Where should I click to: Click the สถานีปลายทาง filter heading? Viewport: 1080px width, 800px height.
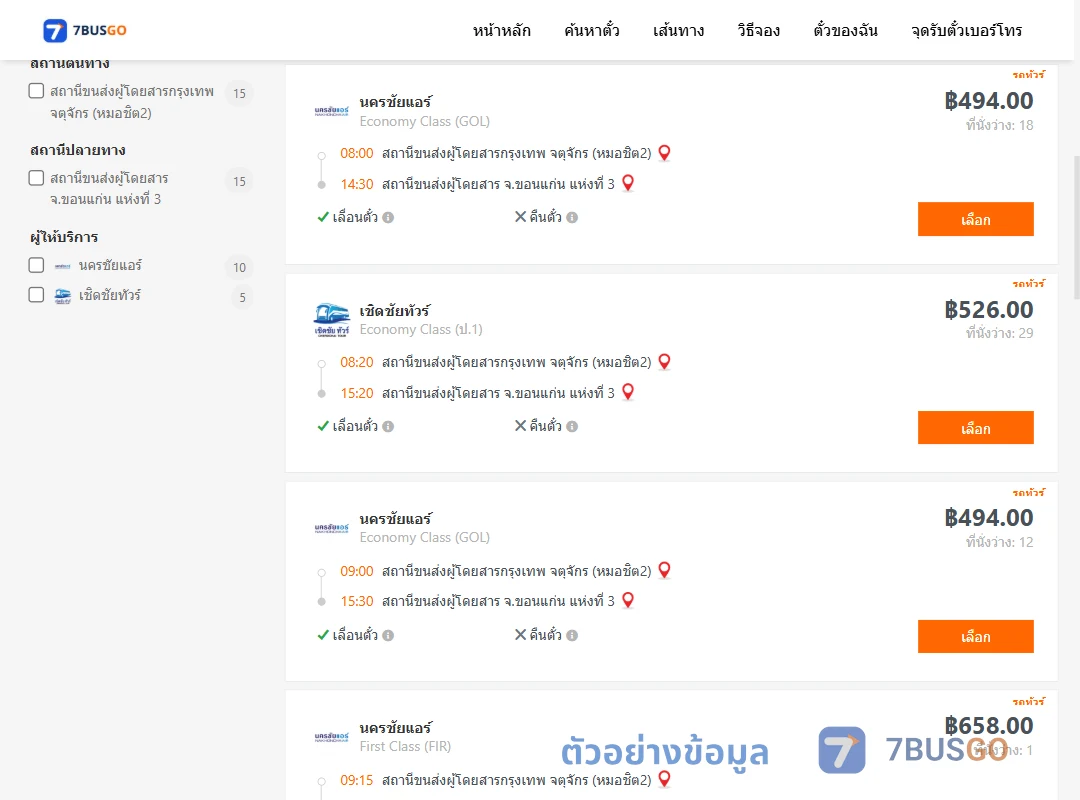(78, 150)
